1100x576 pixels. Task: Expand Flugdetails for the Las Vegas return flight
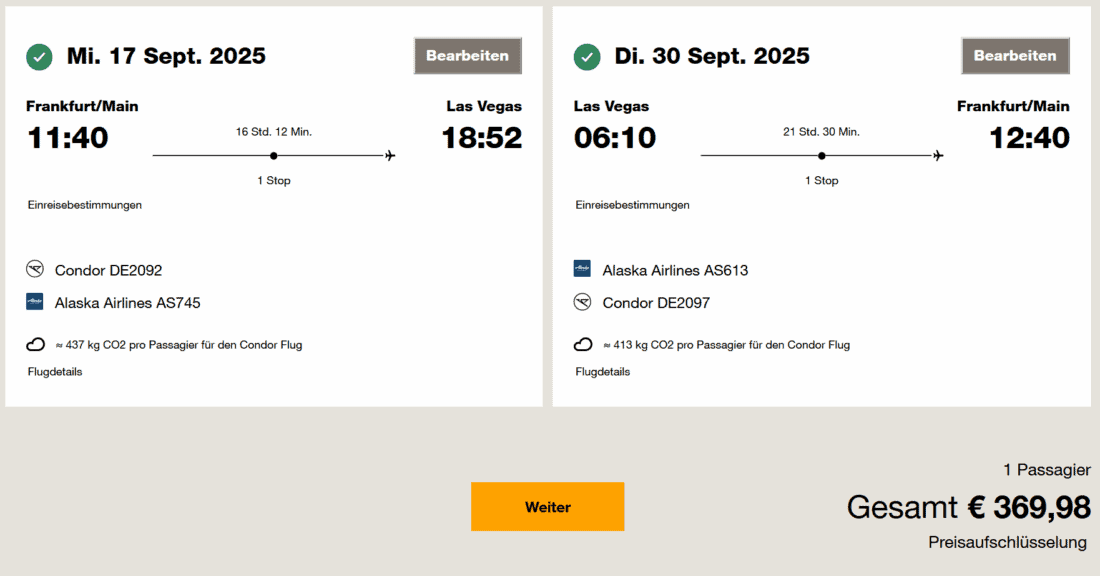tap(602, 372)
